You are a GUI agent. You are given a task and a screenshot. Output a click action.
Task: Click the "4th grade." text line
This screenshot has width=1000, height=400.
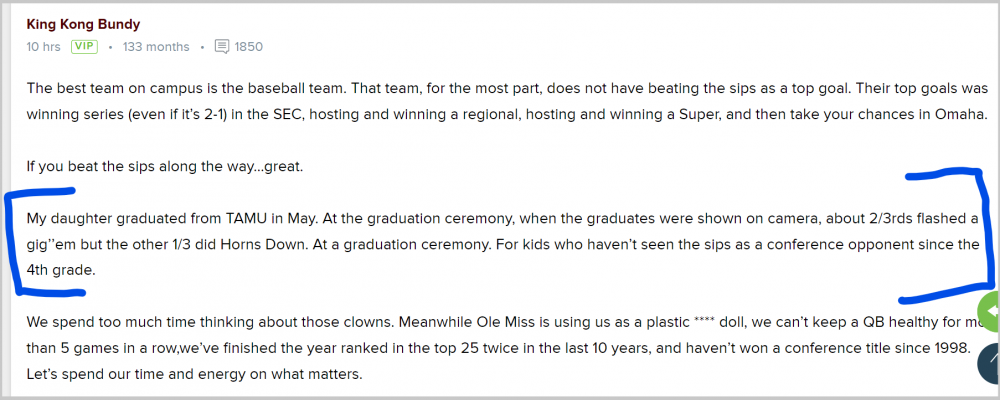point(60,270)
